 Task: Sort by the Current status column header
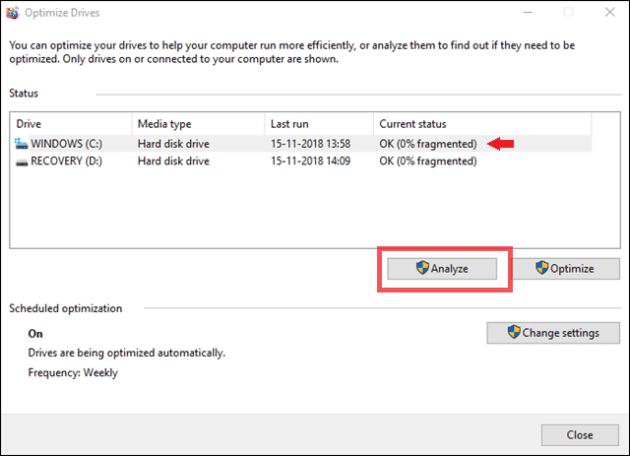pyautogui.click(x=483, y=124)
